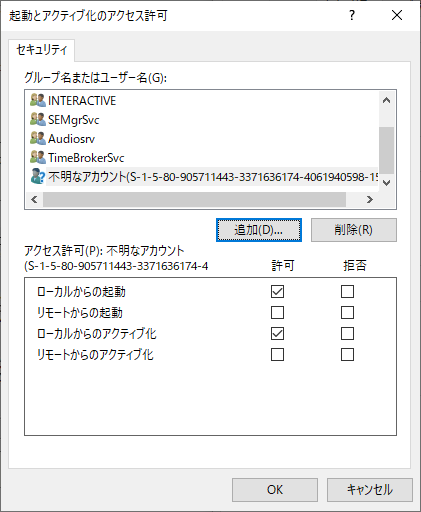Click the horizontal scroll left arrow
Viewport: 421px width, 512px height.
tap(34, 199)
